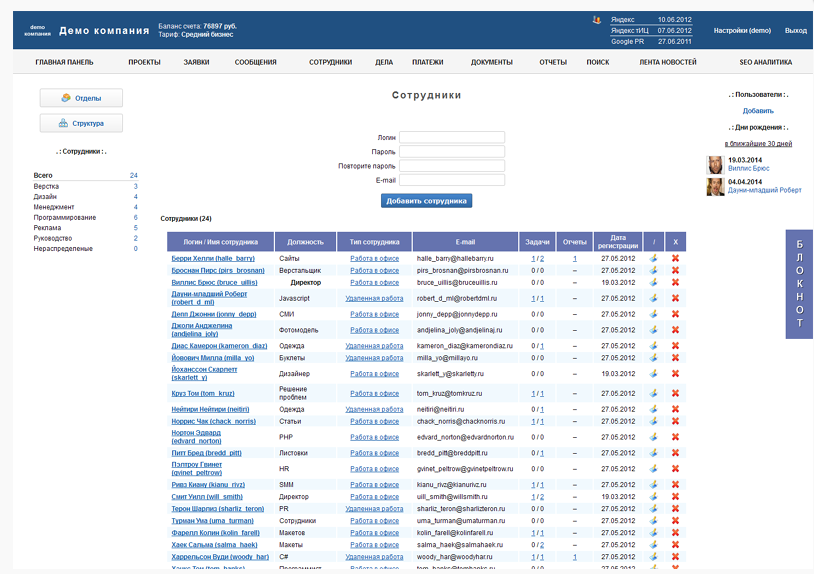Click edit icon for Берри Хелли row
This screenshot has width=814, height=574.
click(x=654, y=258)
